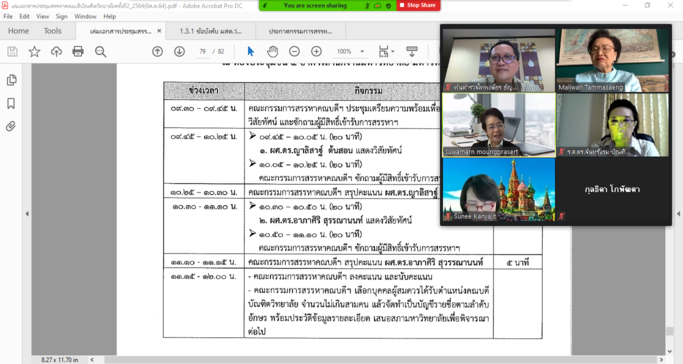The width and height of the screenshot is (683, 364).
Task: Switch to the Tools tab
Action: [53, 31]
